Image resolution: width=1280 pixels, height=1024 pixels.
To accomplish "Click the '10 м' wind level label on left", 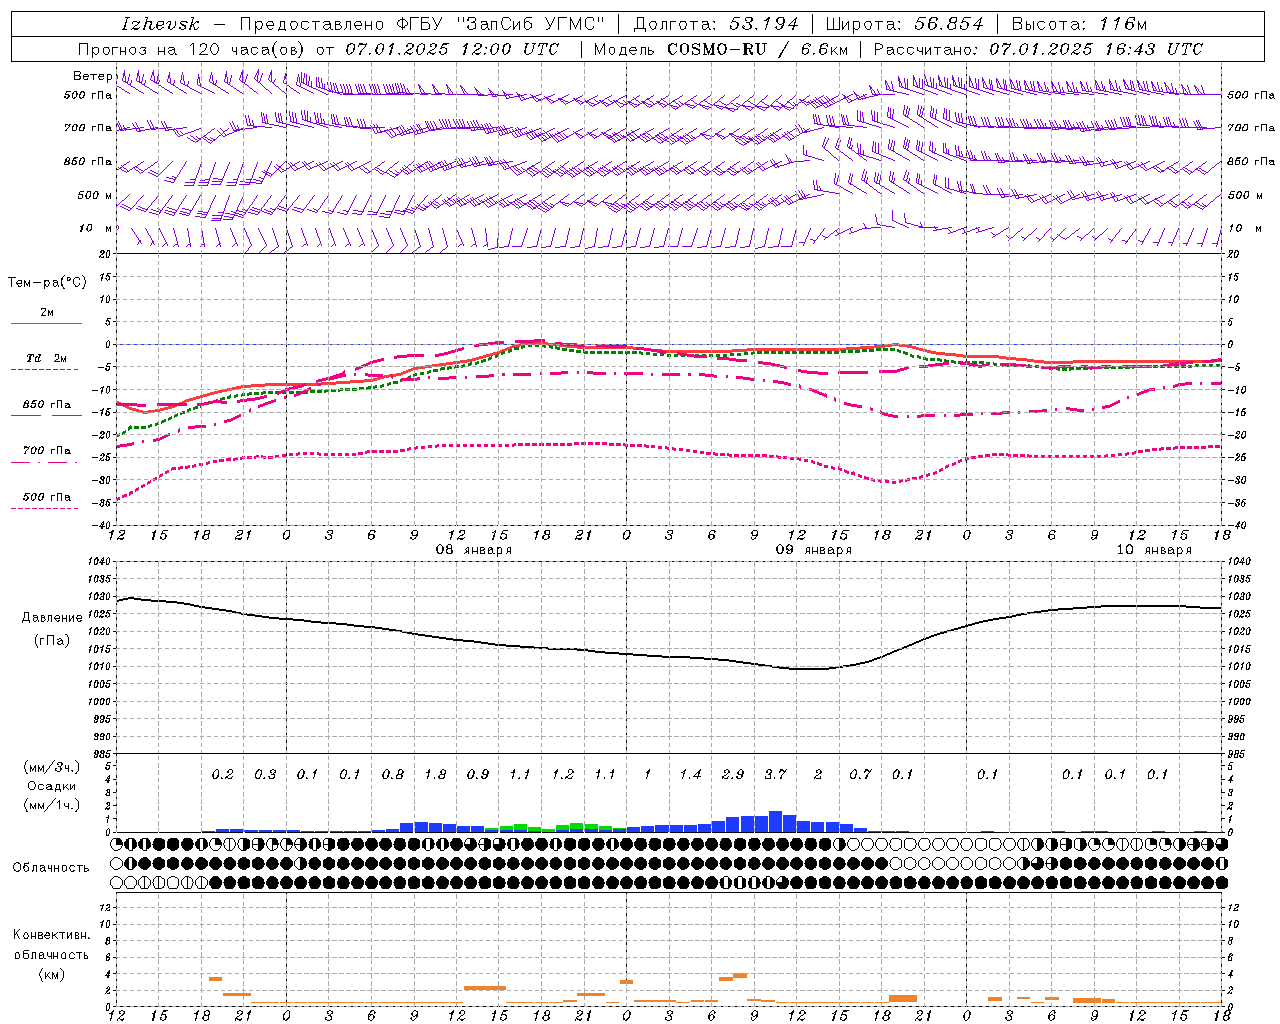I will pos(96,229).
